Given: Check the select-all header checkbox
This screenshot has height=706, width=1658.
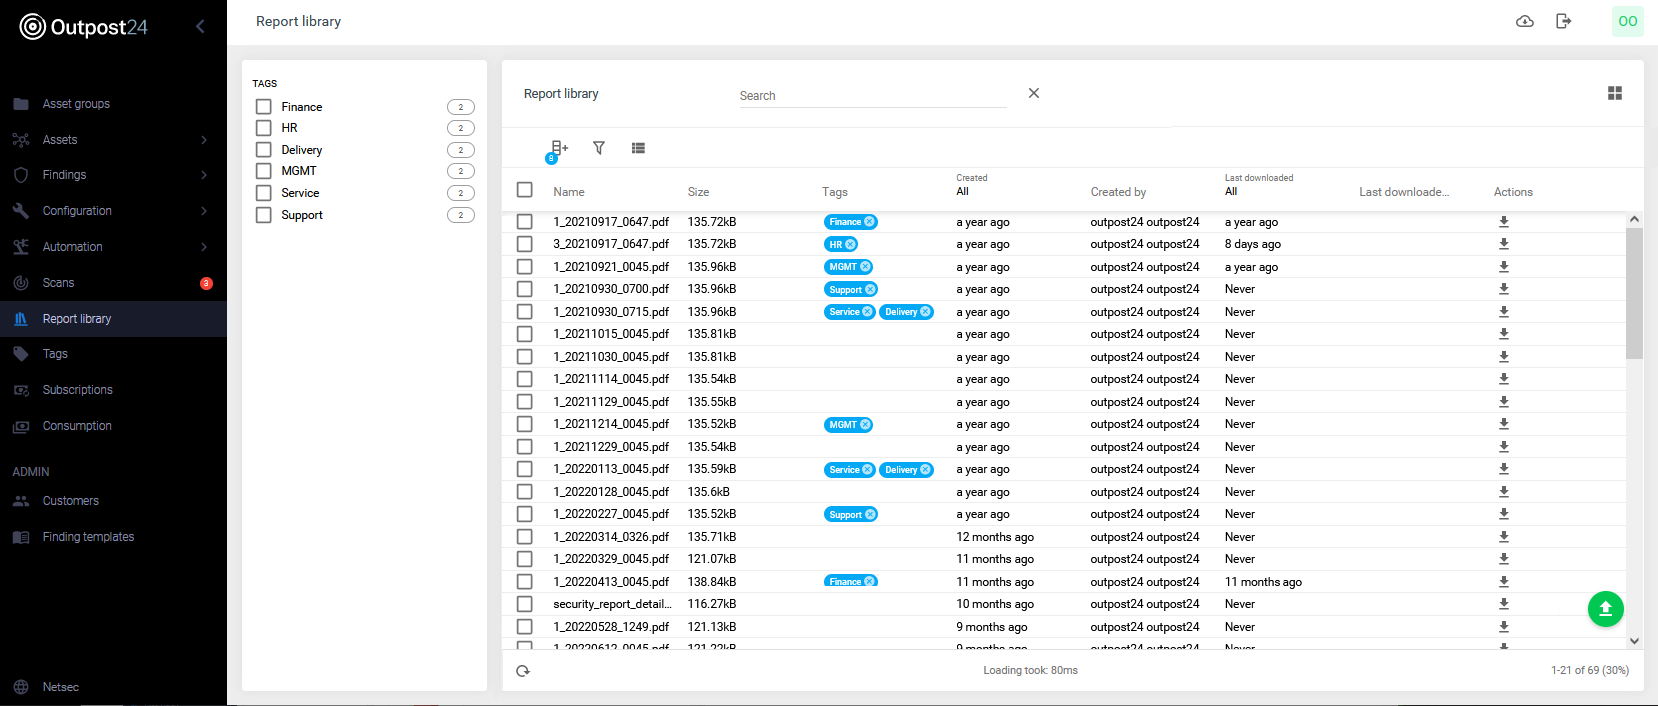Looking at the screenshot, I should [524, 190].
